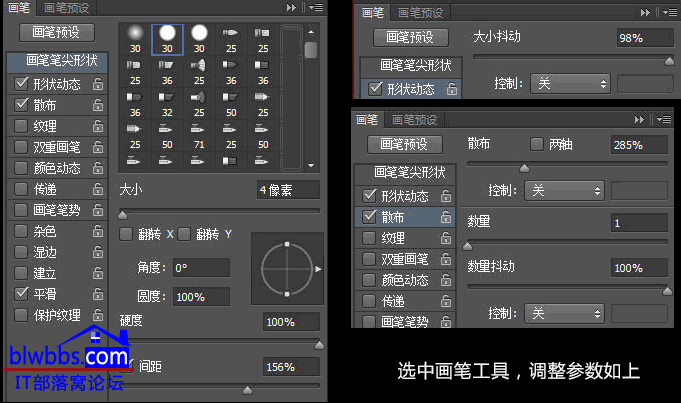The width and height of the screenshot is (681, 403).
Task: Switch to 画笔预设 tab in Brush Tip Shape panel
Action: 66,8
